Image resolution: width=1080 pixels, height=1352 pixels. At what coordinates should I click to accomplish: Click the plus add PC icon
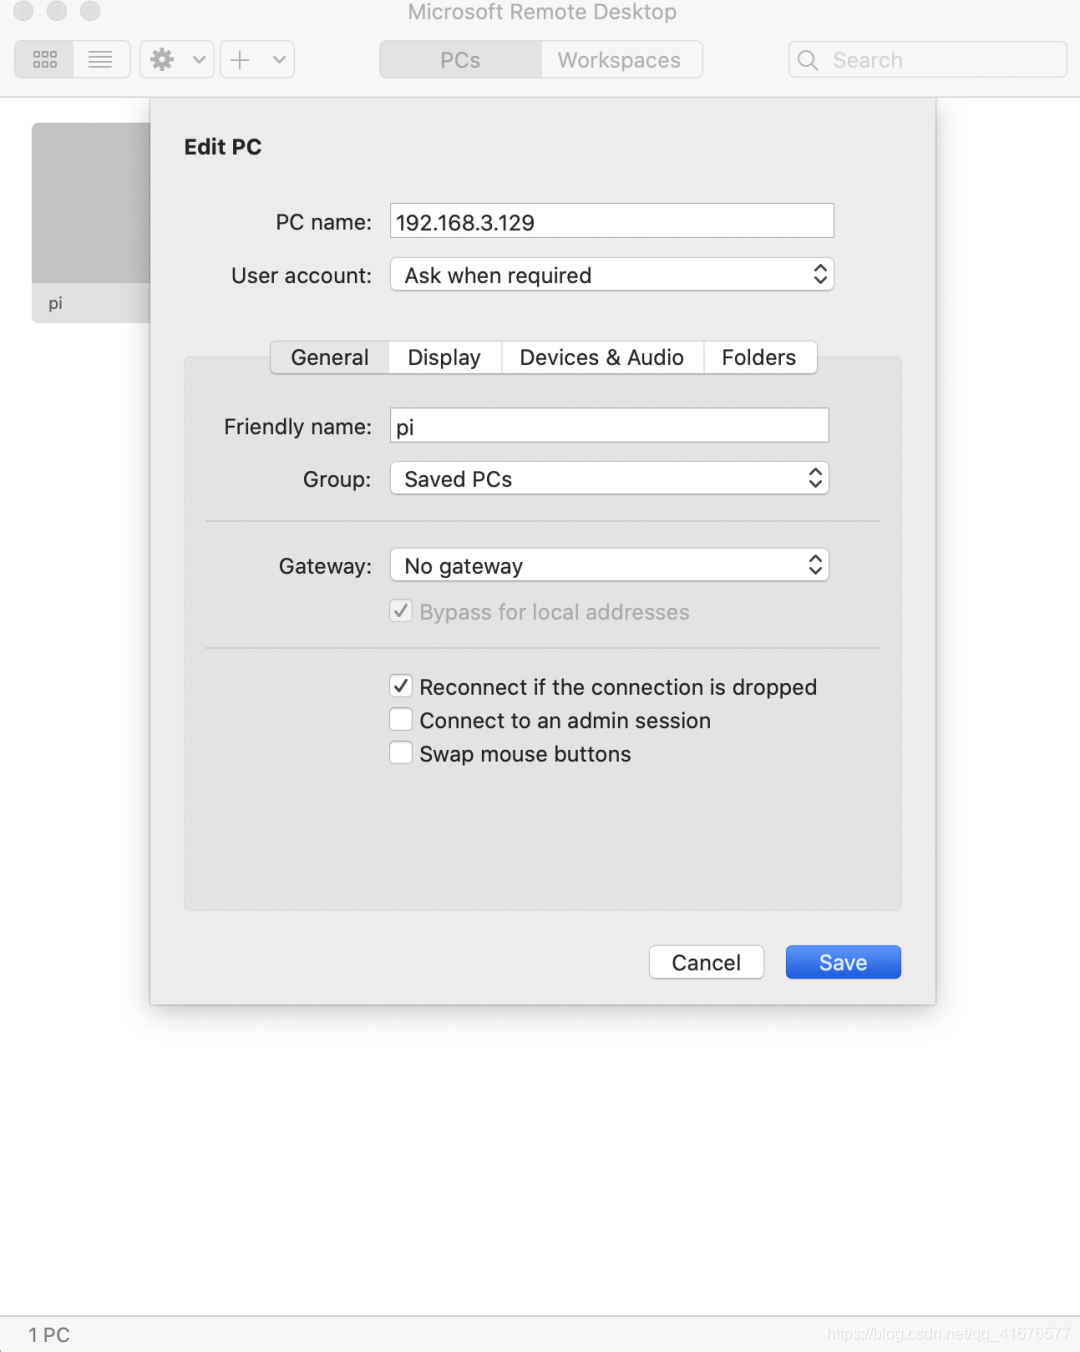click(241, 60)
